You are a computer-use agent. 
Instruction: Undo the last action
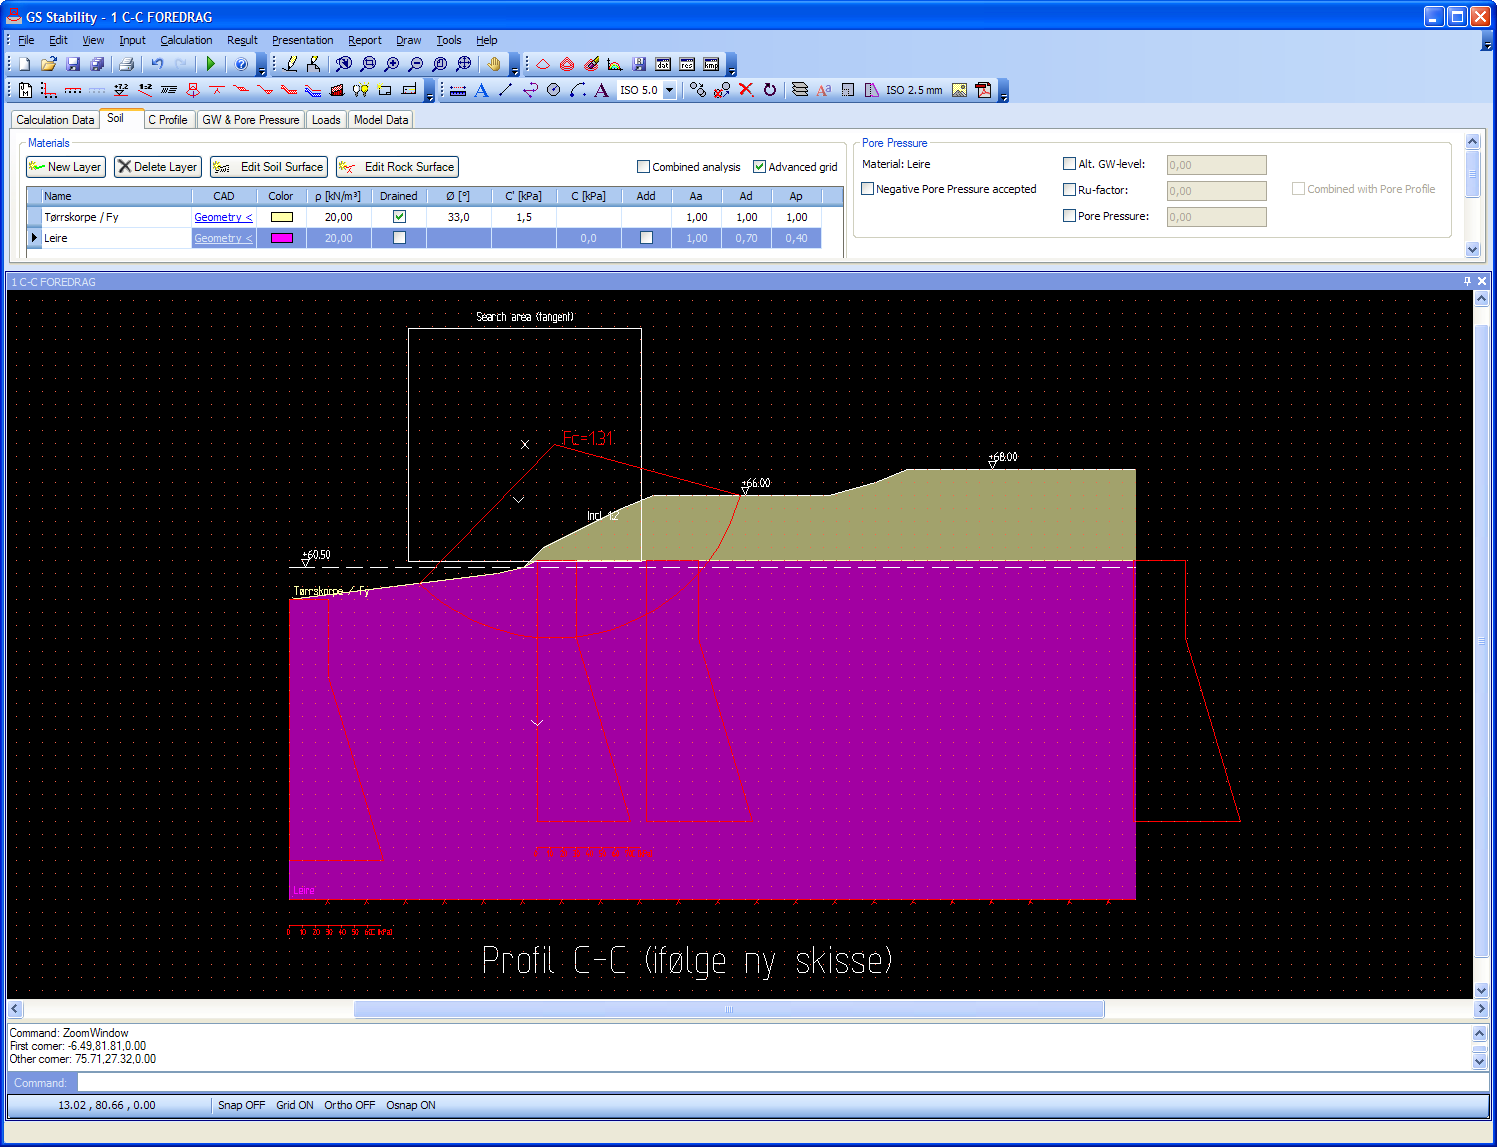click(x=157, y=64)
